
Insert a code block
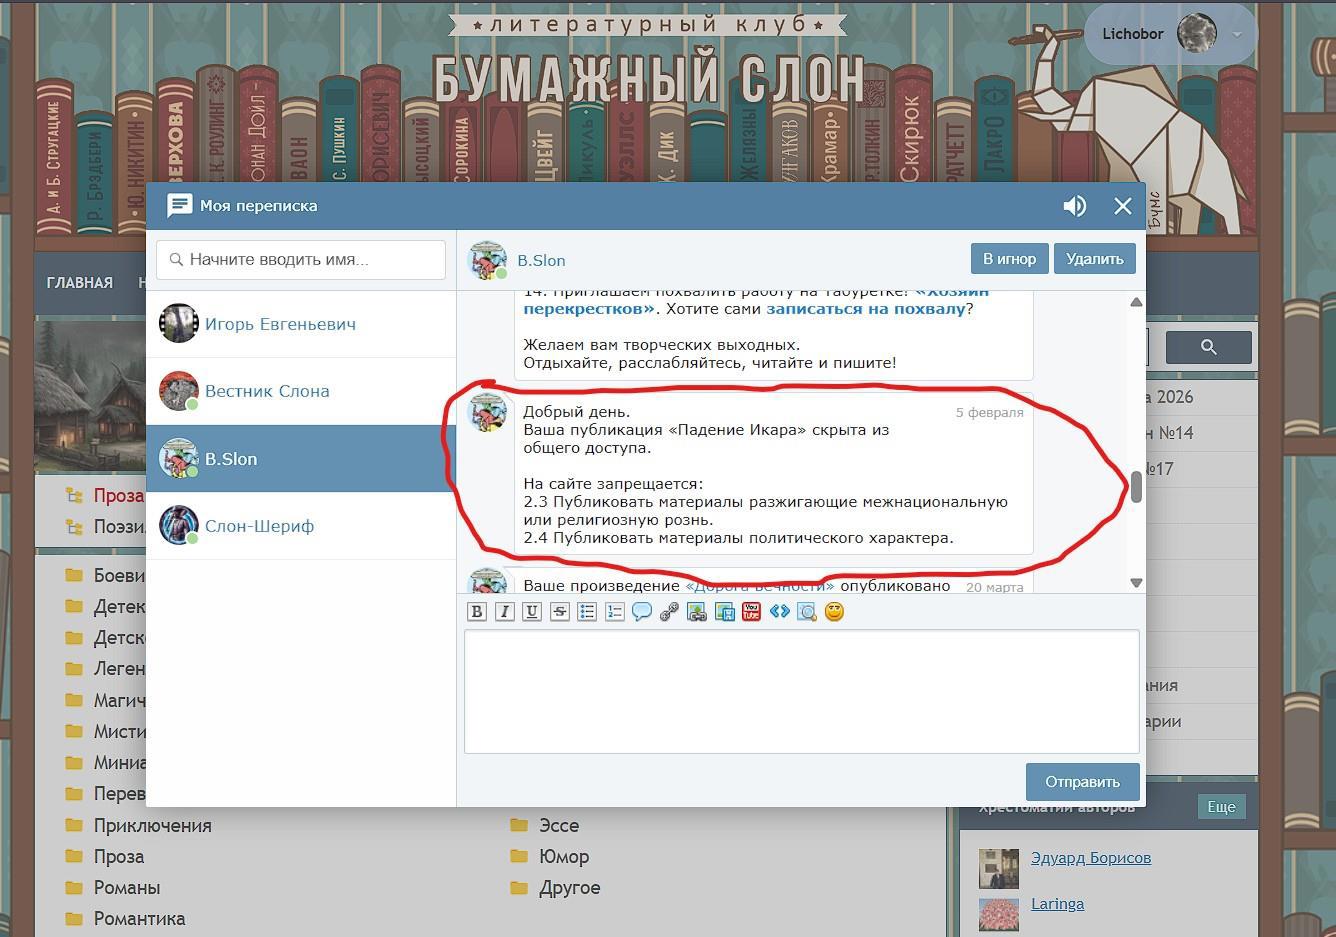780,612
